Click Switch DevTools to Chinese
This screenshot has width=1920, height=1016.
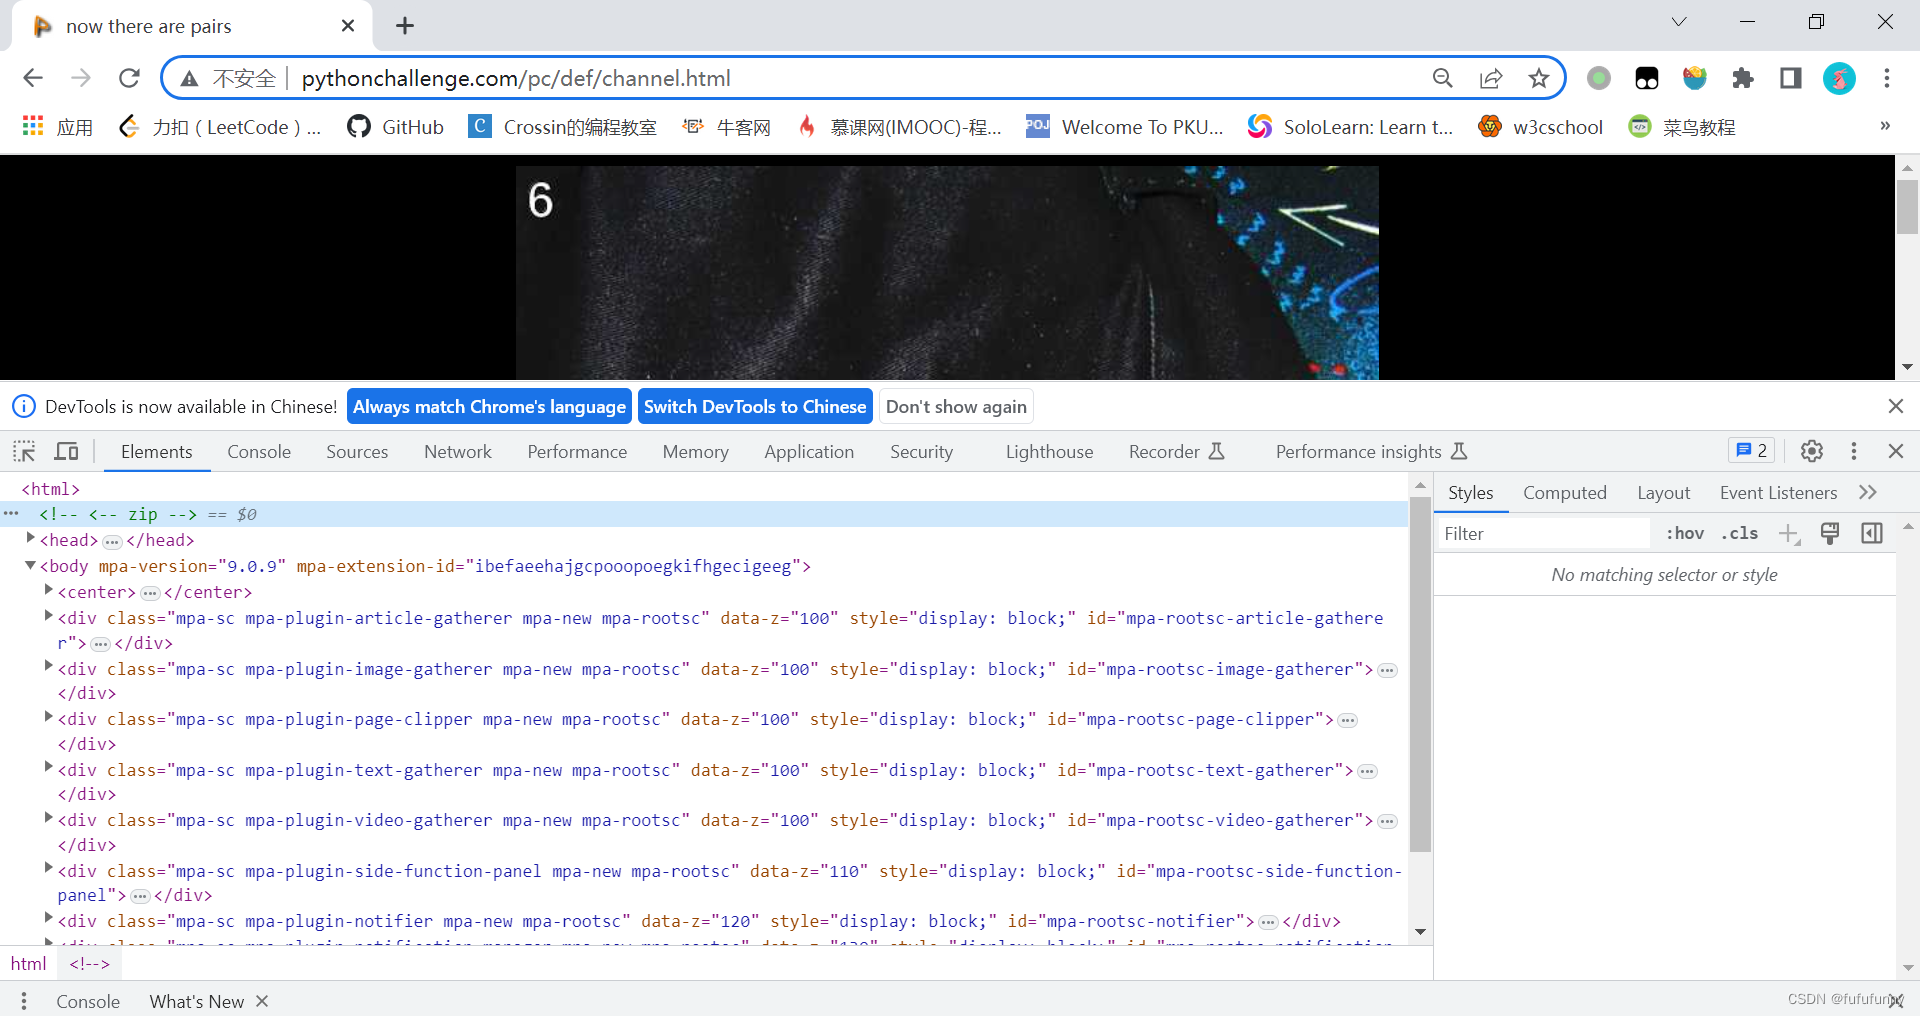coord(755,406)
